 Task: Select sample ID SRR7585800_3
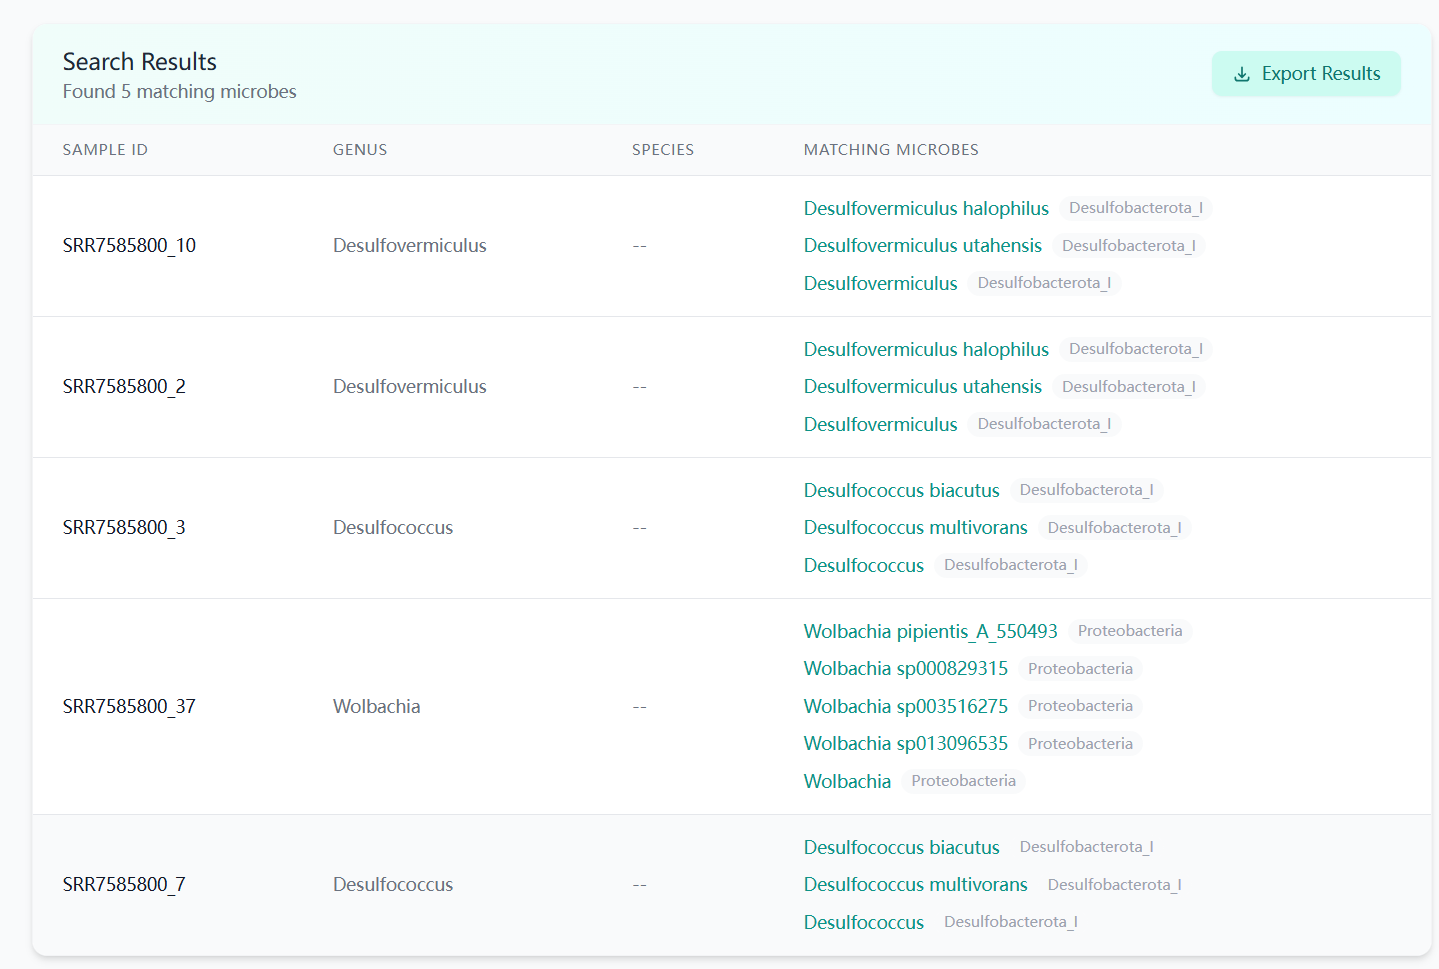(x=124, y=528)
